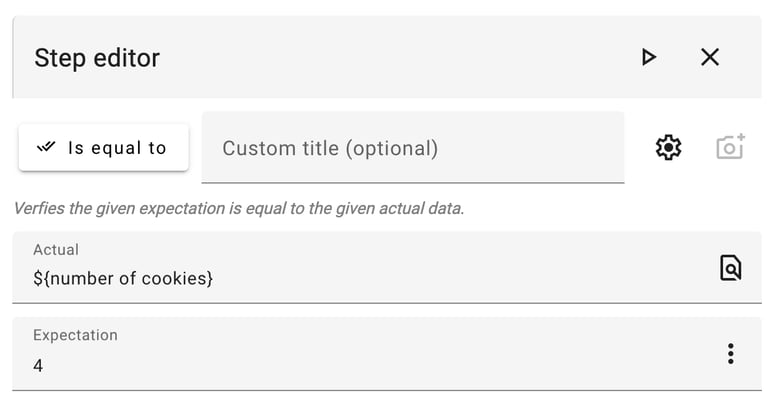Click into the Expectation input field
The image size is (771, 406).
pyautogui.click(x=360, y=365)
